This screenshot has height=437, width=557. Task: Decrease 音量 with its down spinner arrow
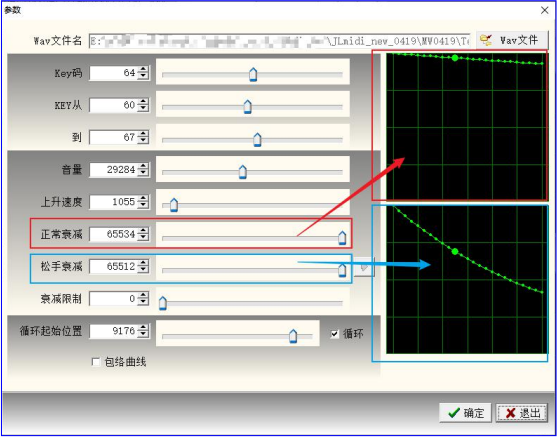[143, 173]
